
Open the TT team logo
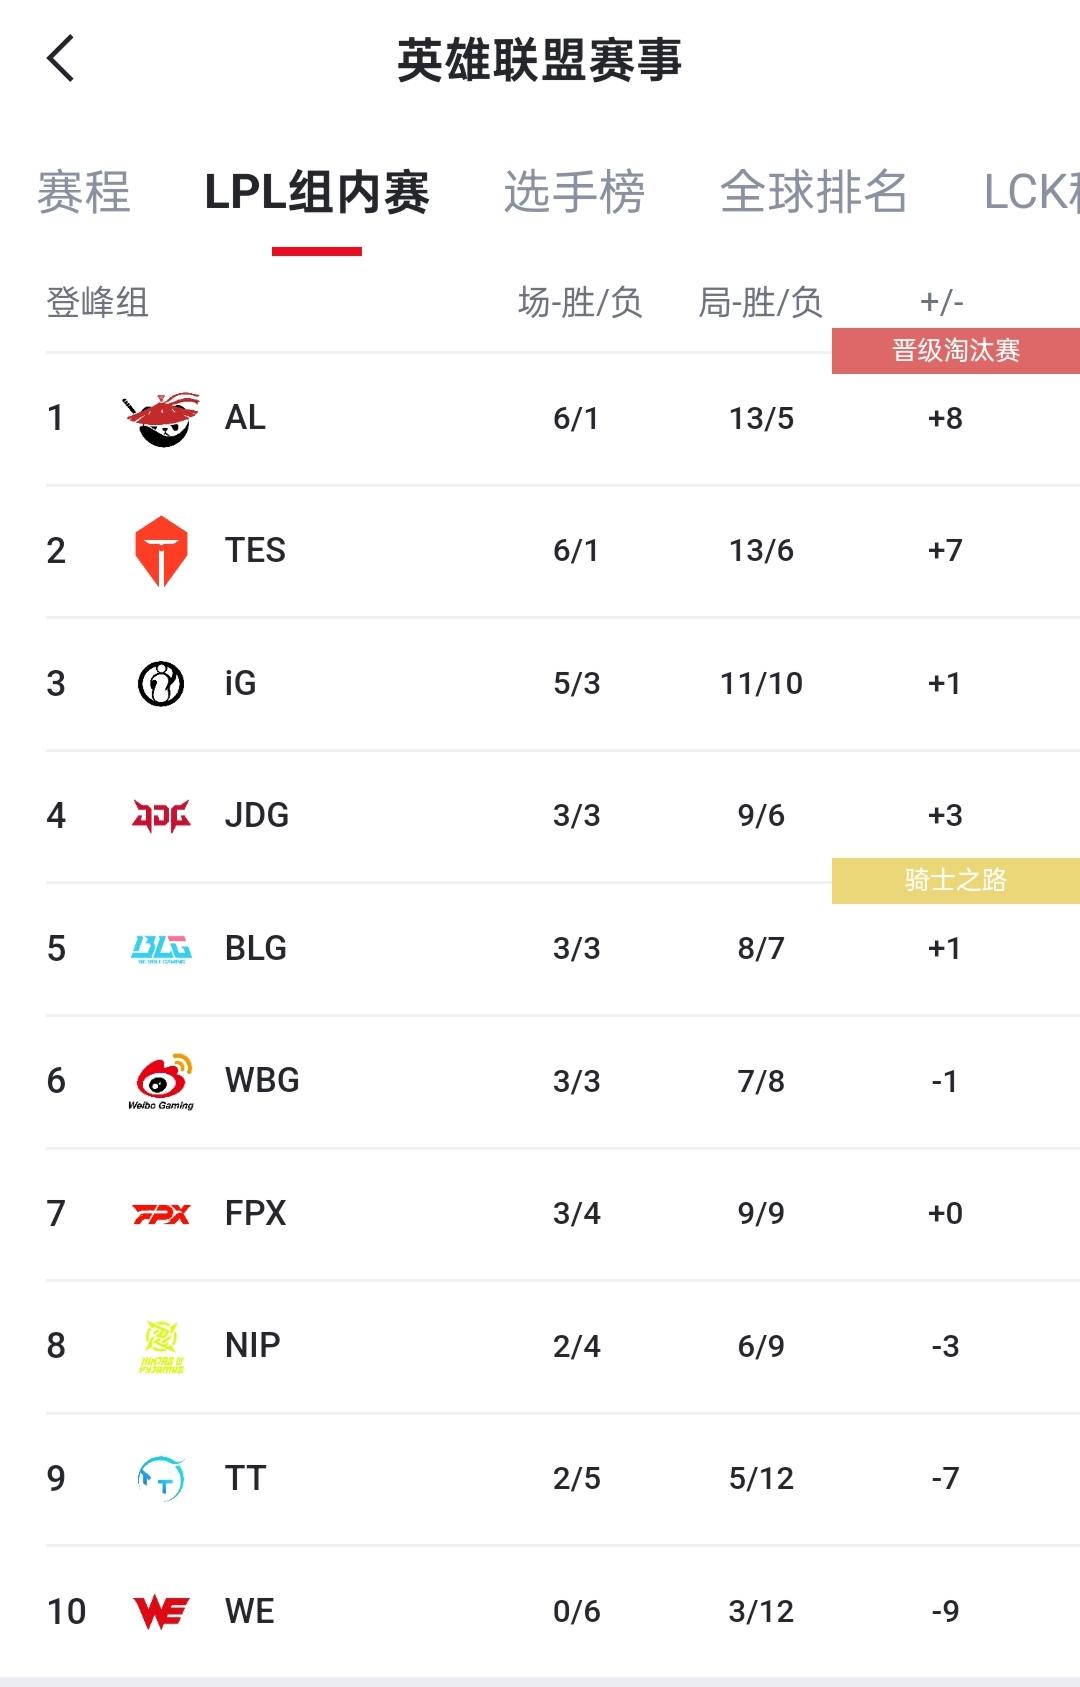point(161,1478)
